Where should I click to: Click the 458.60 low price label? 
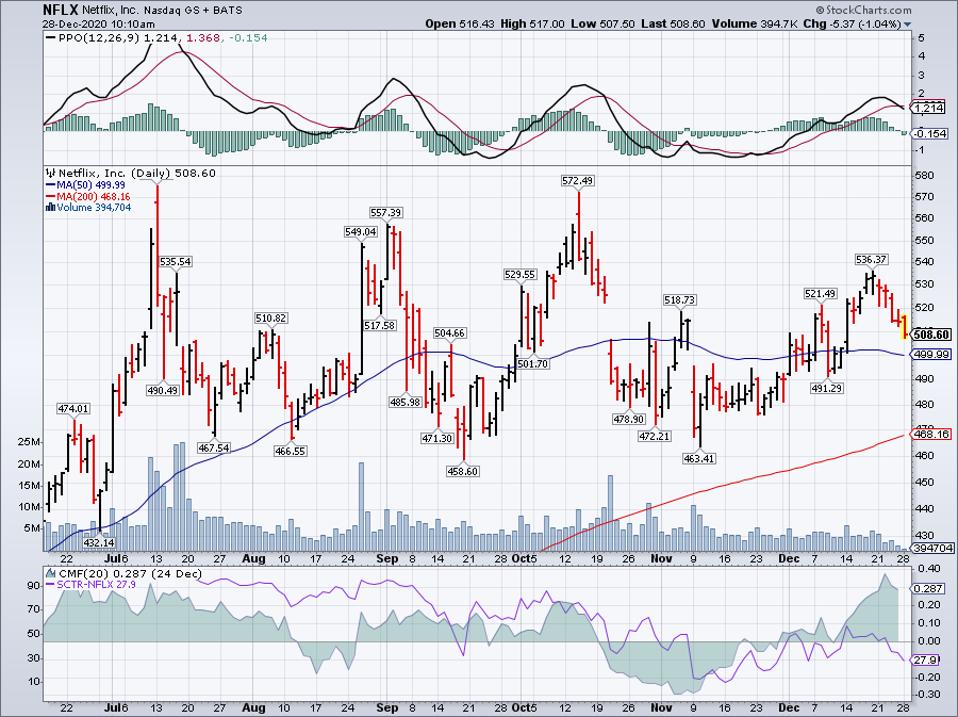pos(463,471)
